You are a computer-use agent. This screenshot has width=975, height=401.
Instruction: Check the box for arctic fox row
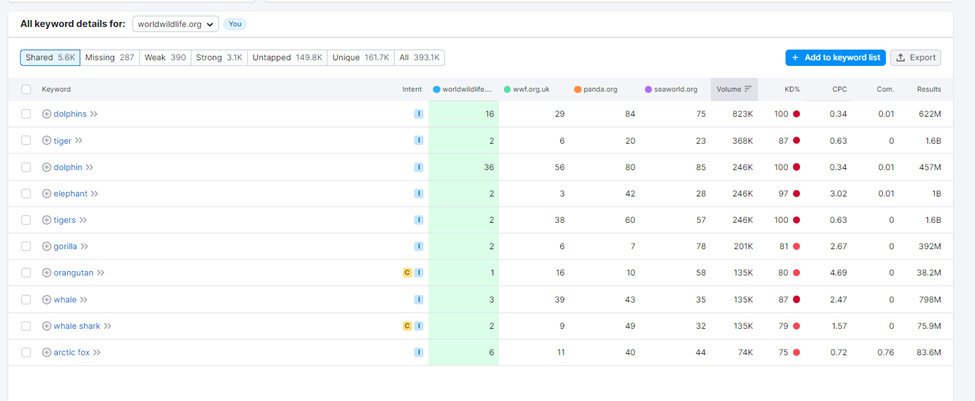pyautogui.click(x=25, y=353)
